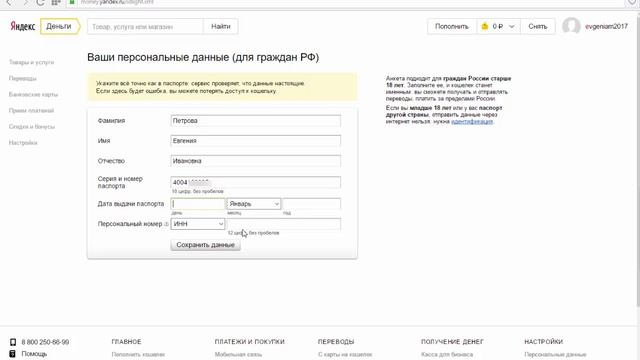Click the Найти search button
The height and width of the screenshot is (360, 640).
click(220, 27)
